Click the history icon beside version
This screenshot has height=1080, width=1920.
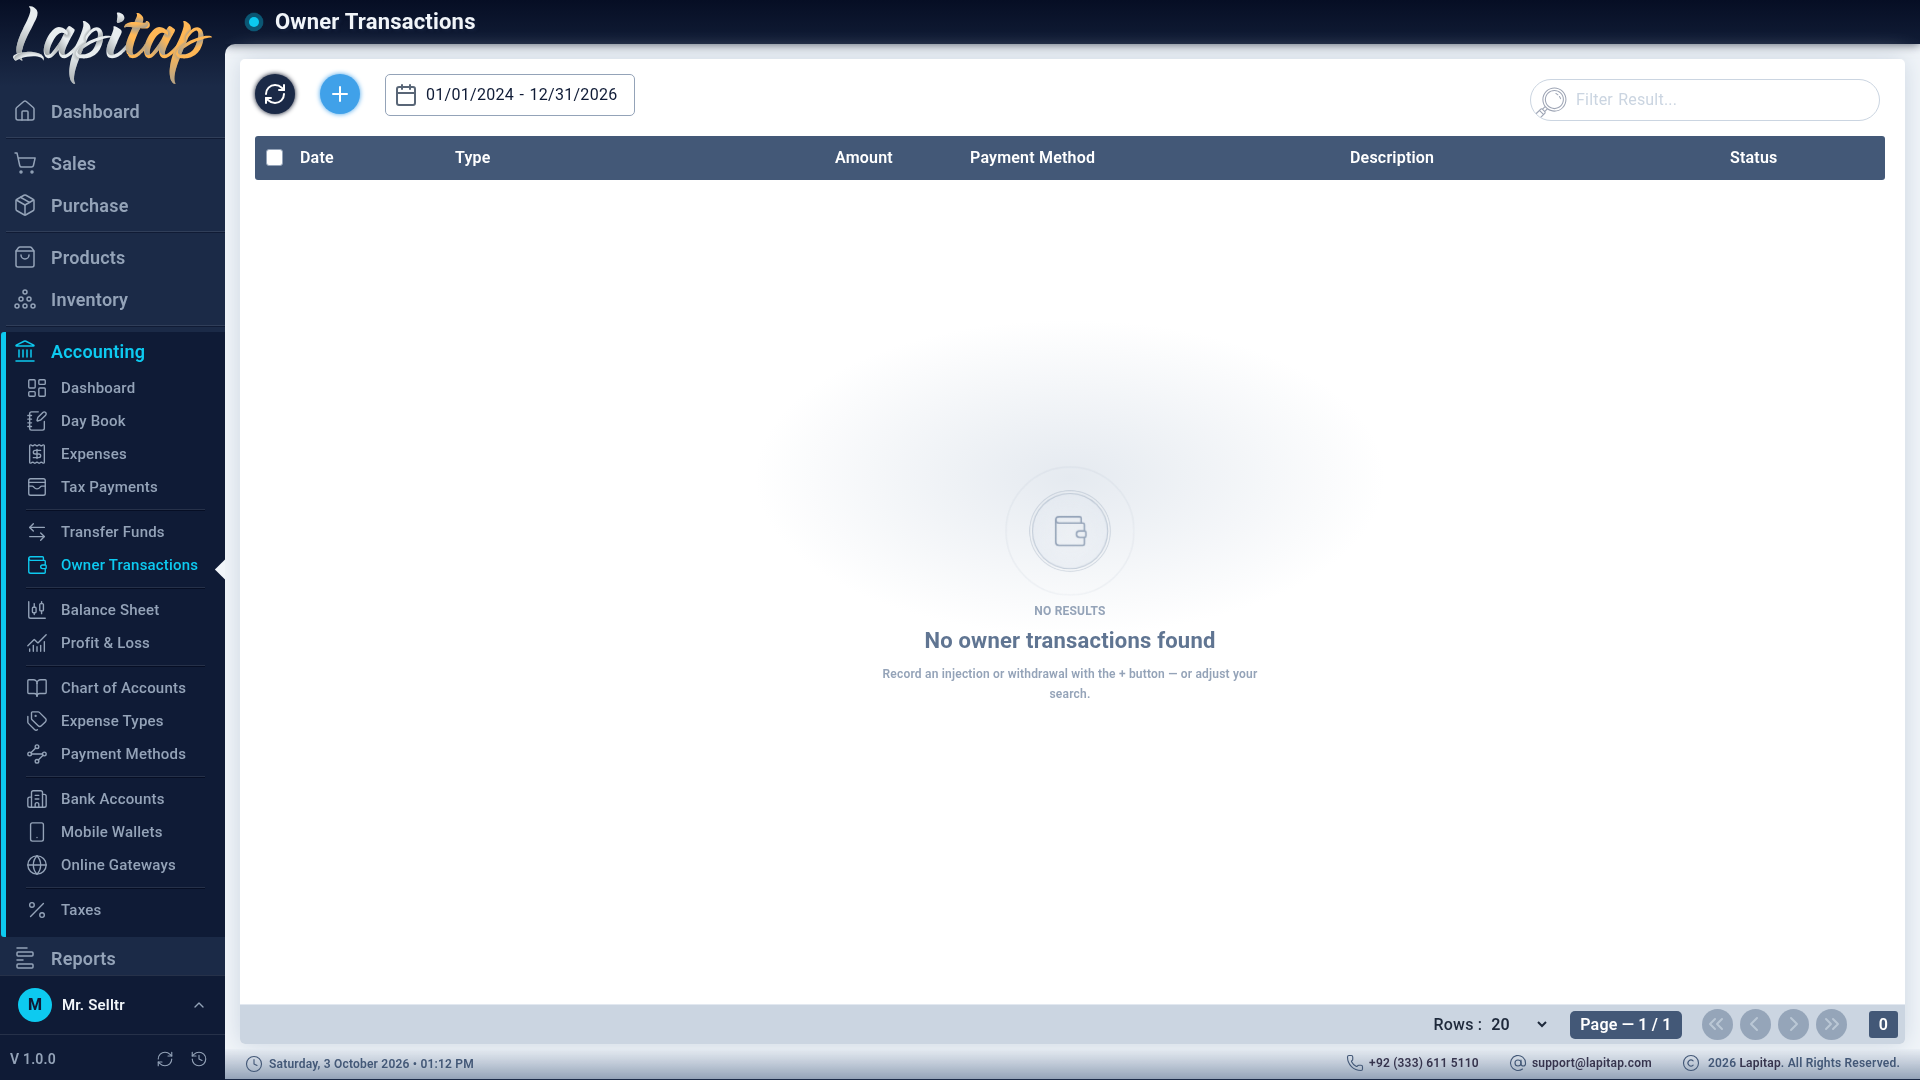pos(199,1059)
